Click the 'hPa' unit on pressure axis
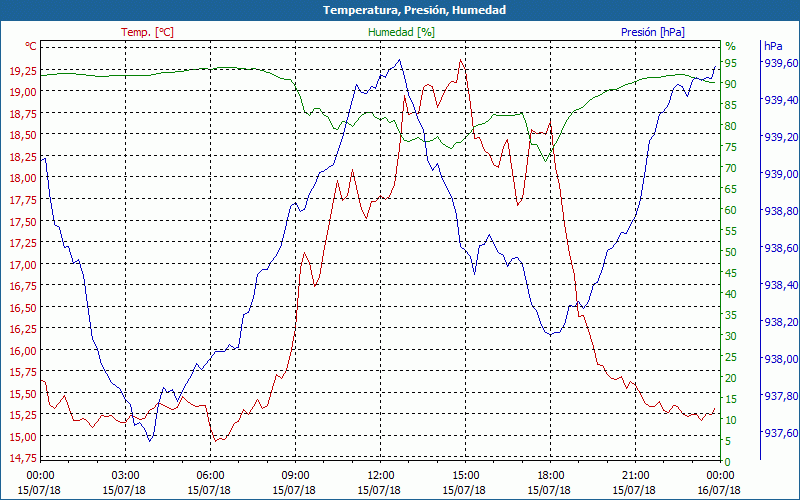The width and height of the screenshot is (800, 500). 773,46
